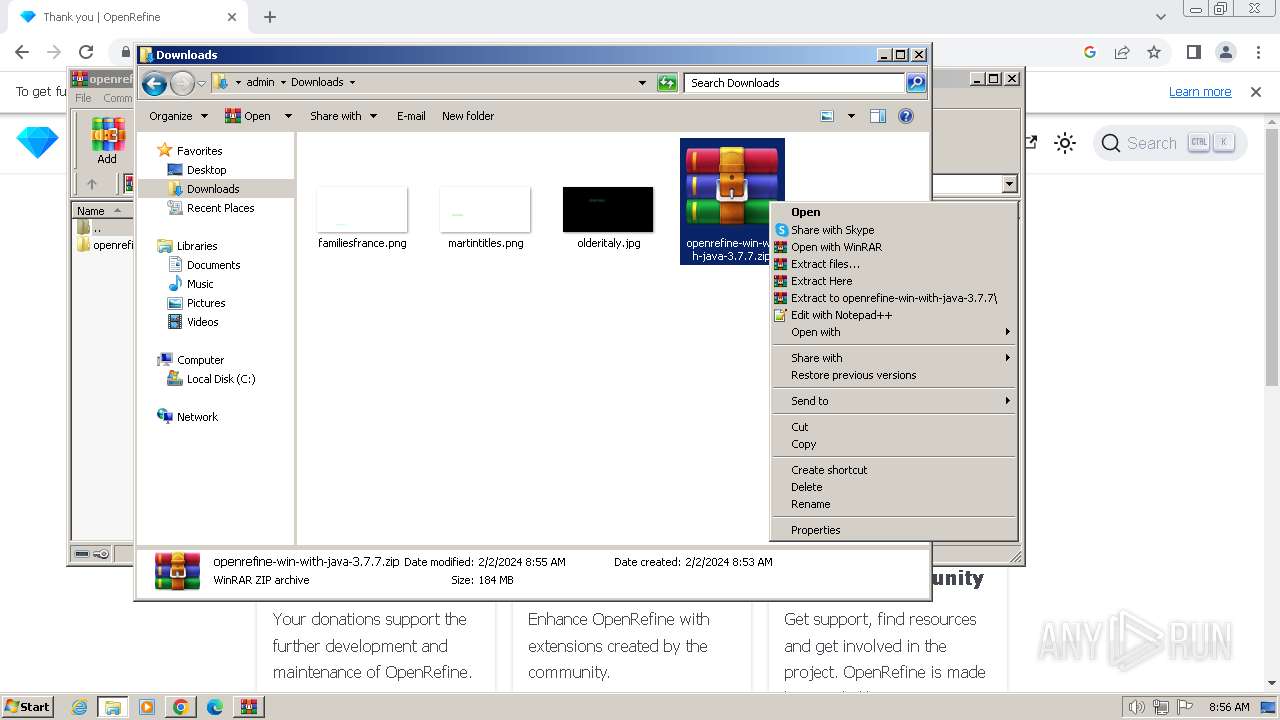Open Learn more link
1280x720 pixels.
(x=1200, y=91)
